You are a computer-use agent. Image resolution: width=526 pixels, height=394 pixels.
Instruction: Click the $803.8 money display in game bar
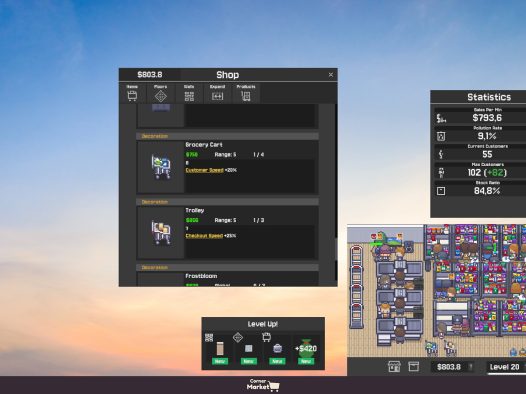[453, 367]
